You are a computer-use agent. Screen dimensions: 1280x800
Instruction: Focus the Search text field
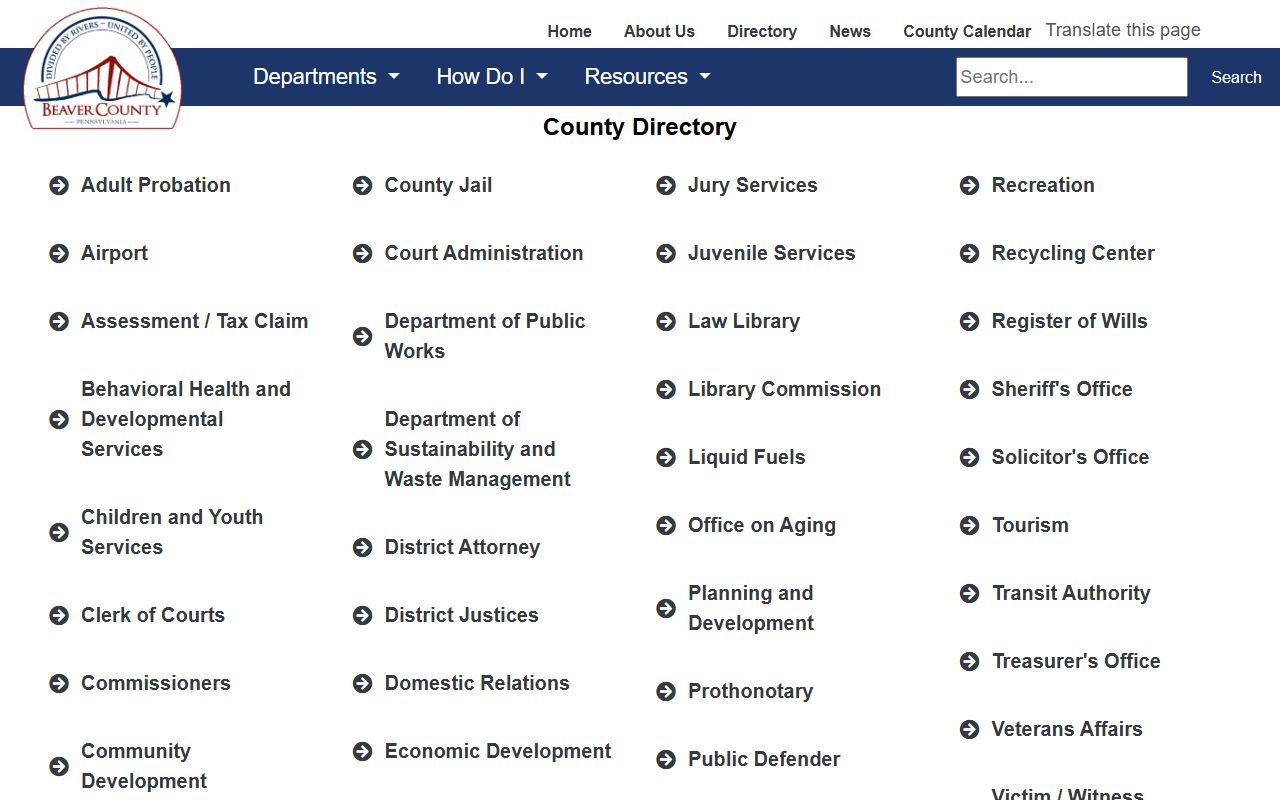[1072, 77]
